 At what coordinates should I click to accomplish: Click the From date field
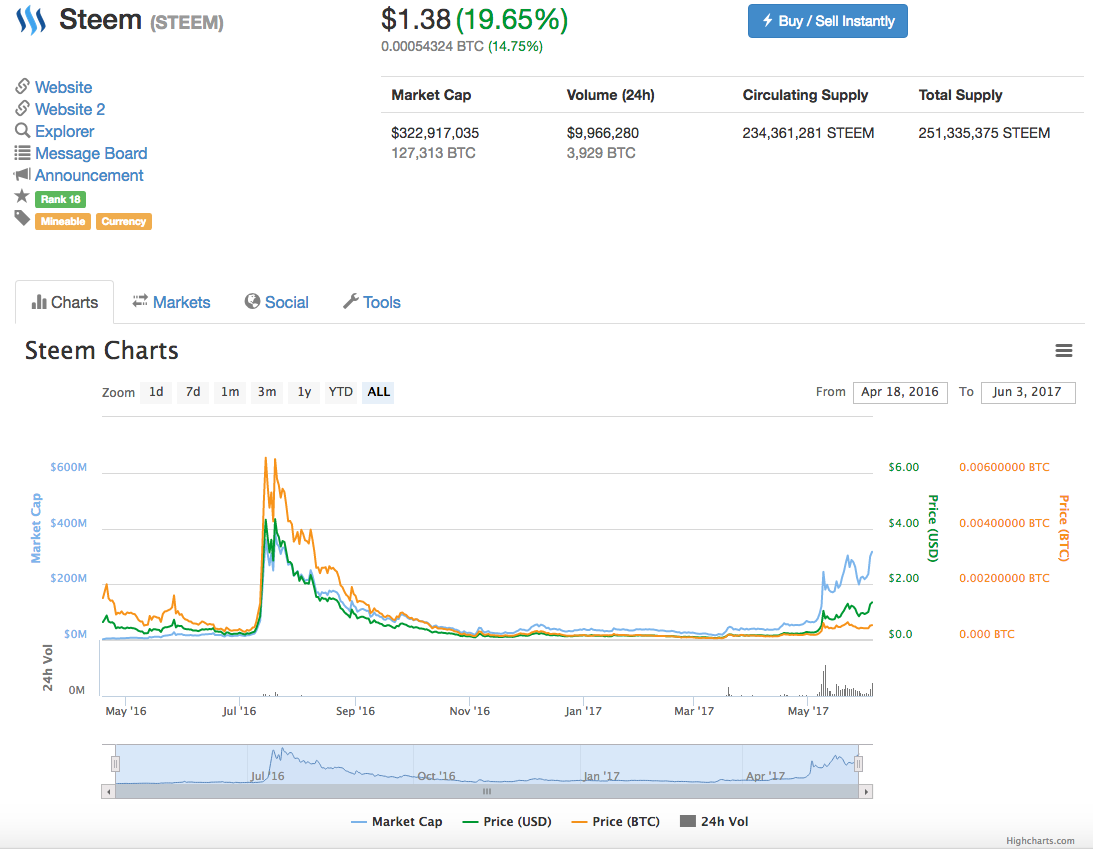click(900, 392)
